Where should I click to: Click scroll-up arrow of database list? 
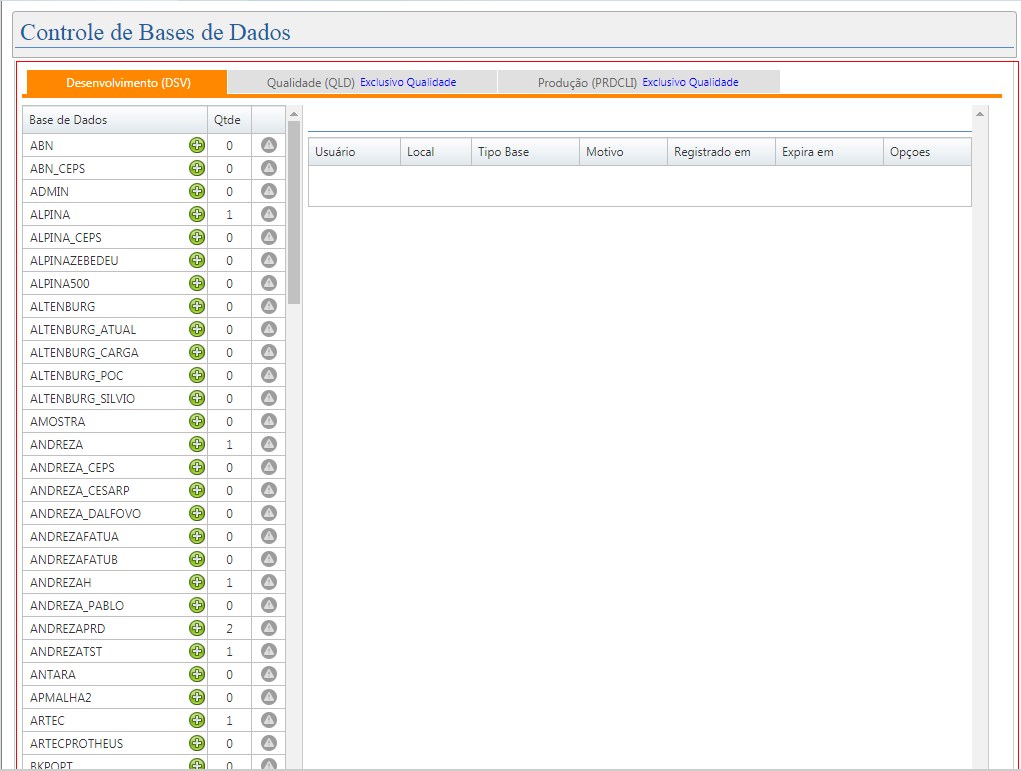(294, 113)
